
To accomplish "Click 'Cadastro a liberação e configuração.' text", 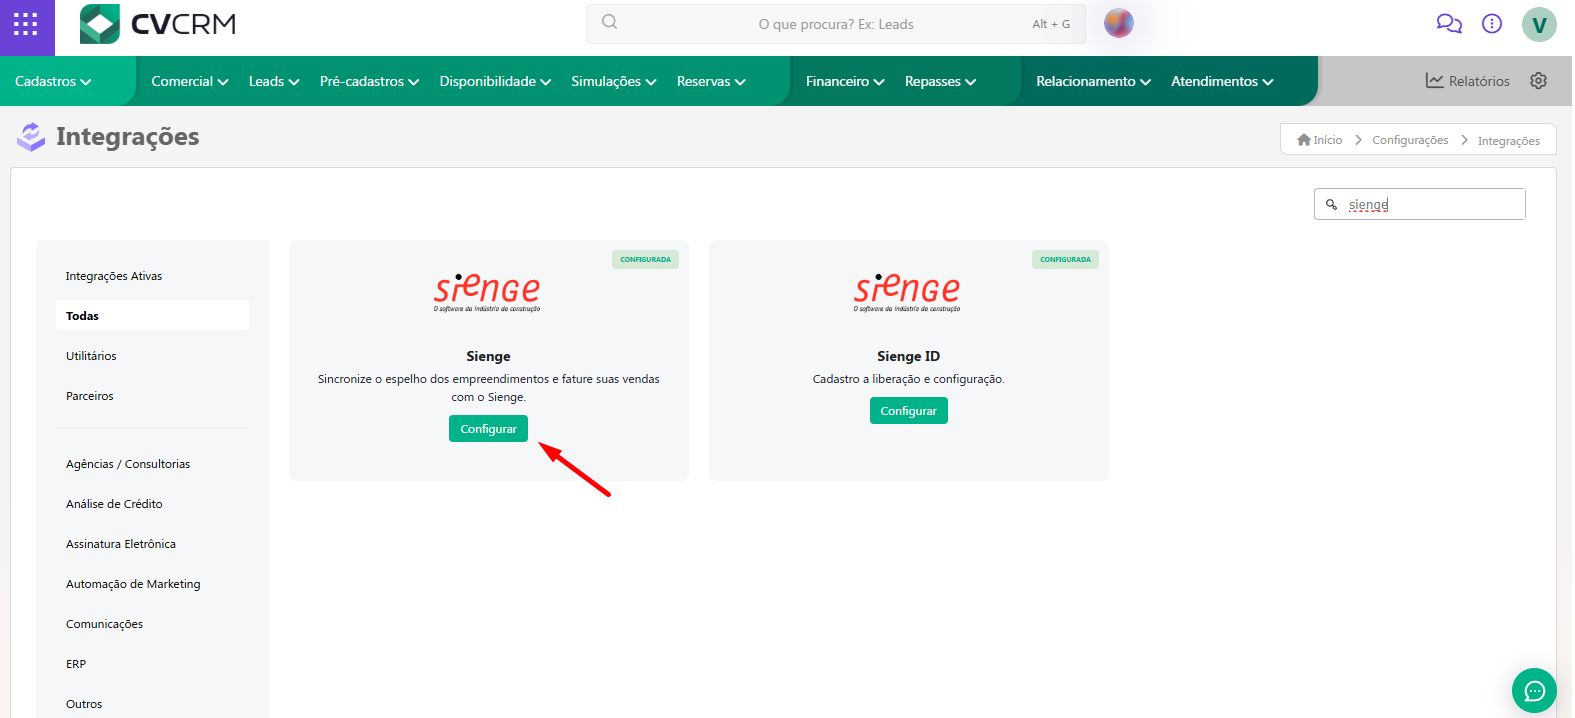I will [x=908, y=379].
